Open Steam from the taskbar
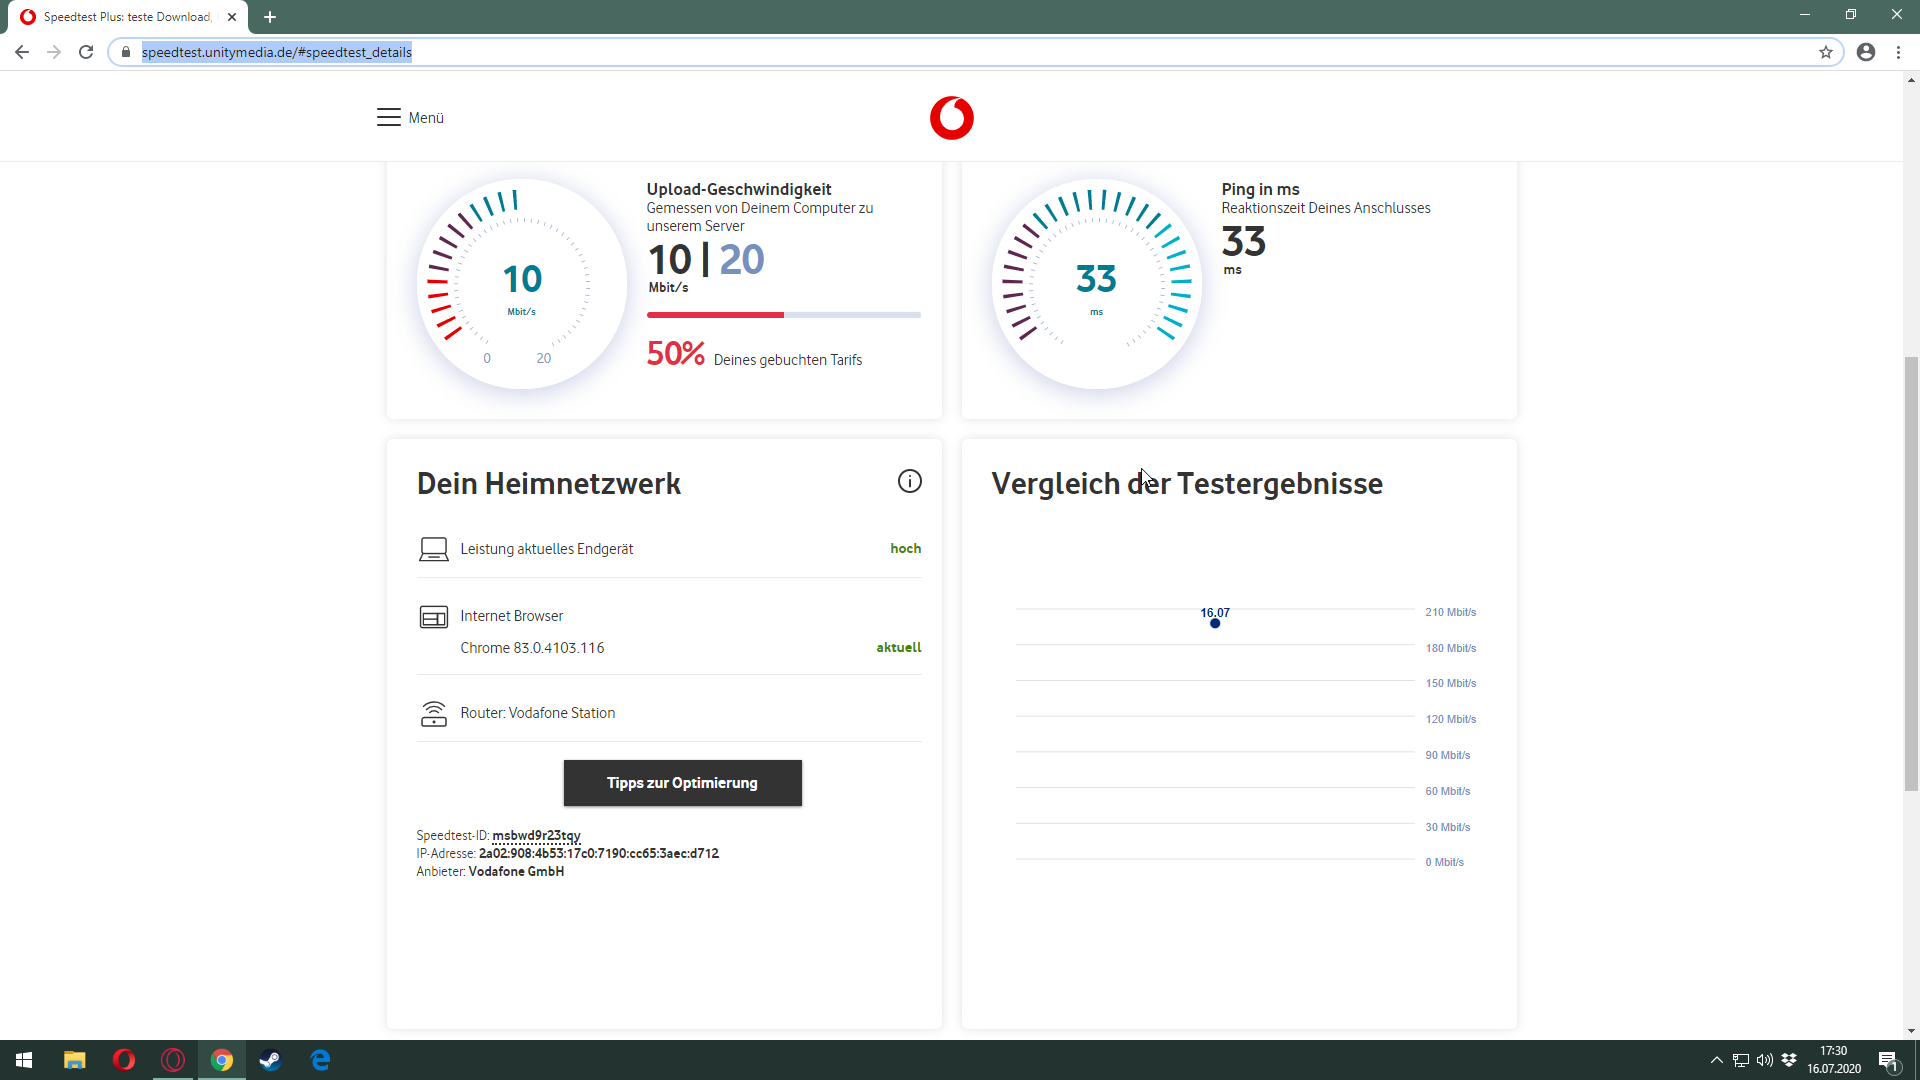This screenshot has width=1920, height=1080. pos(270,1060)
